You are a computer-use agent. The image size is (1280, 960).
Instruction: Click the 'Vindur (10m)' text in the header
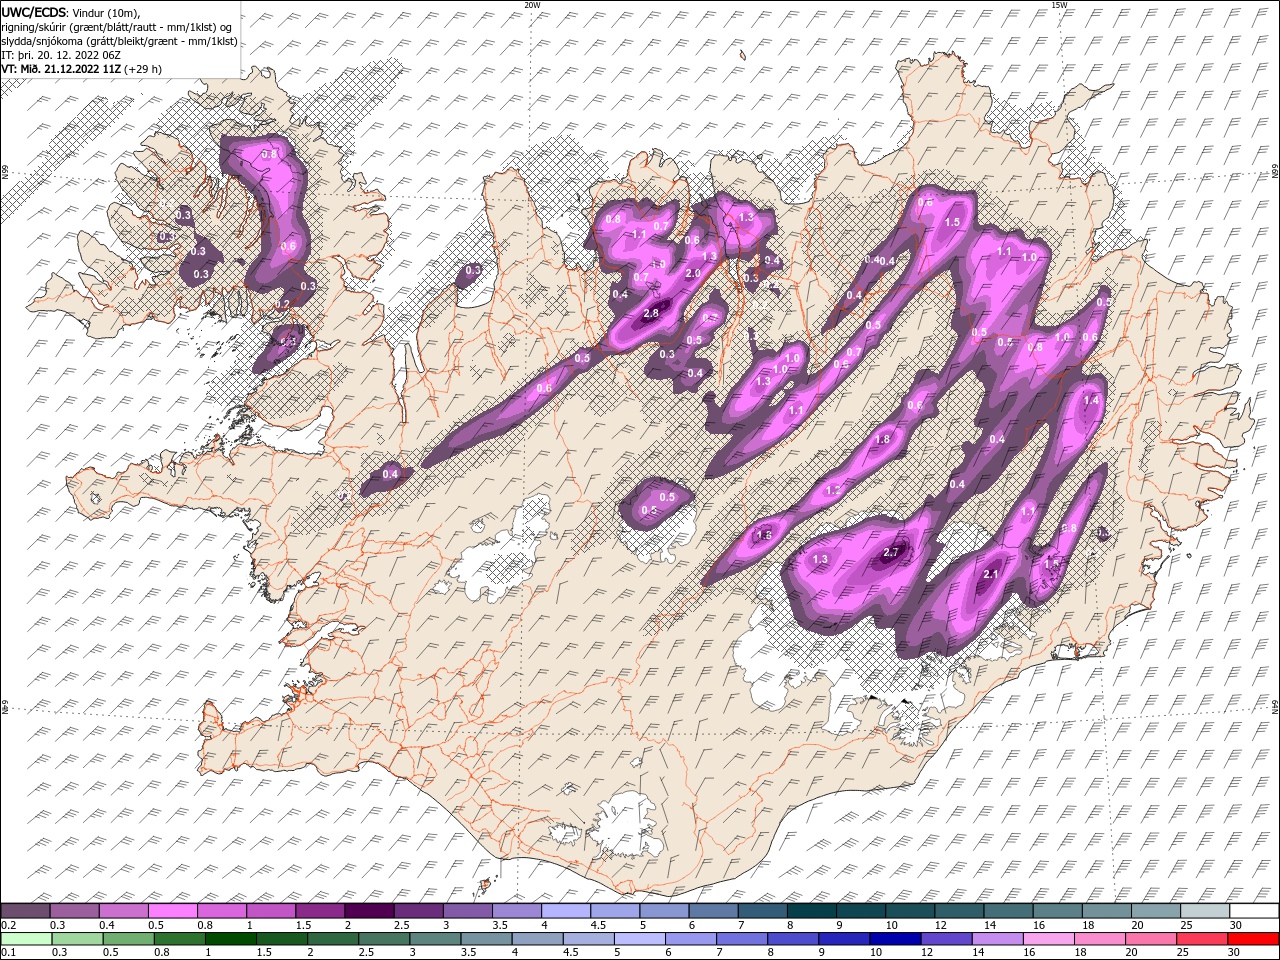(105, 12)
